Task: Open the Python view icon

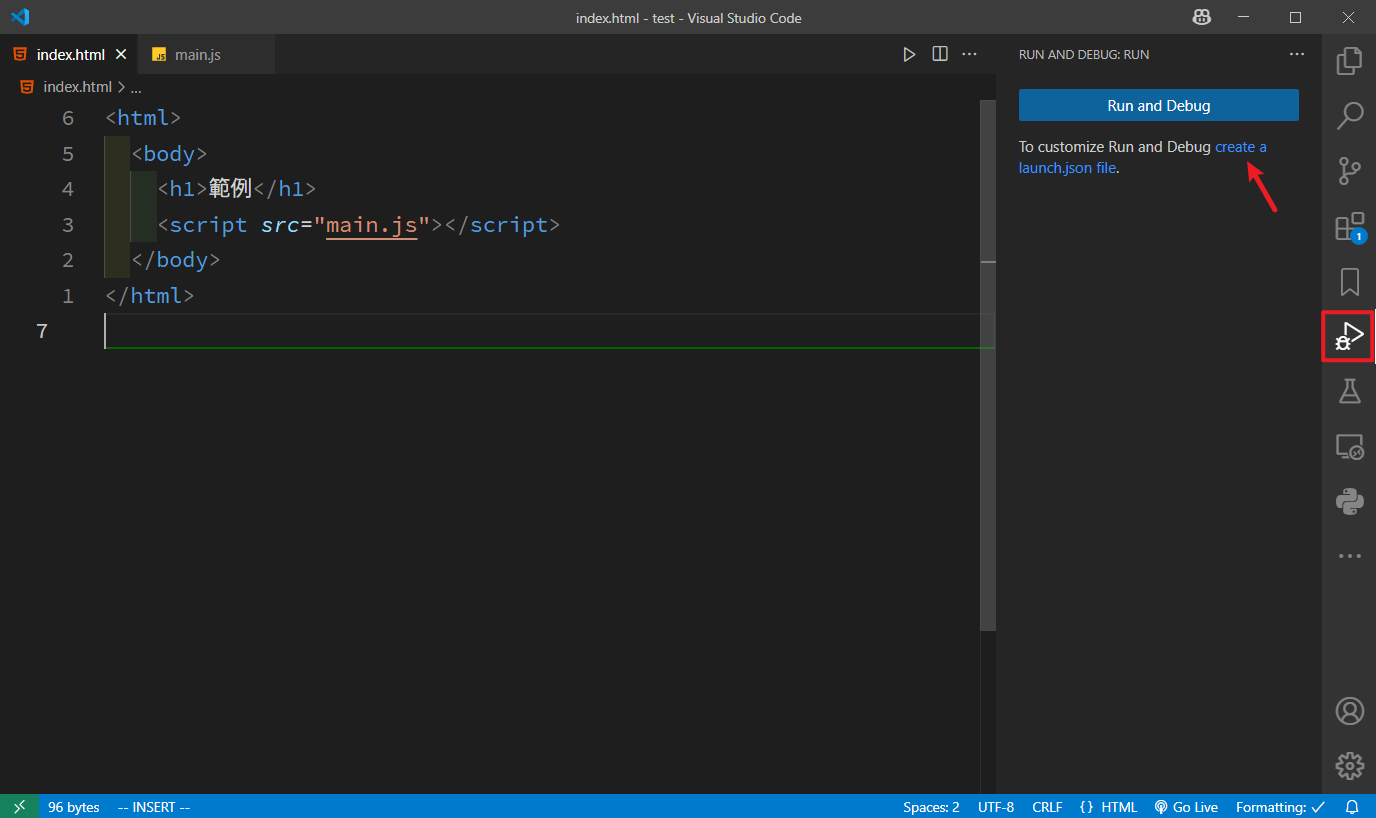Action: pos(1349,501)
